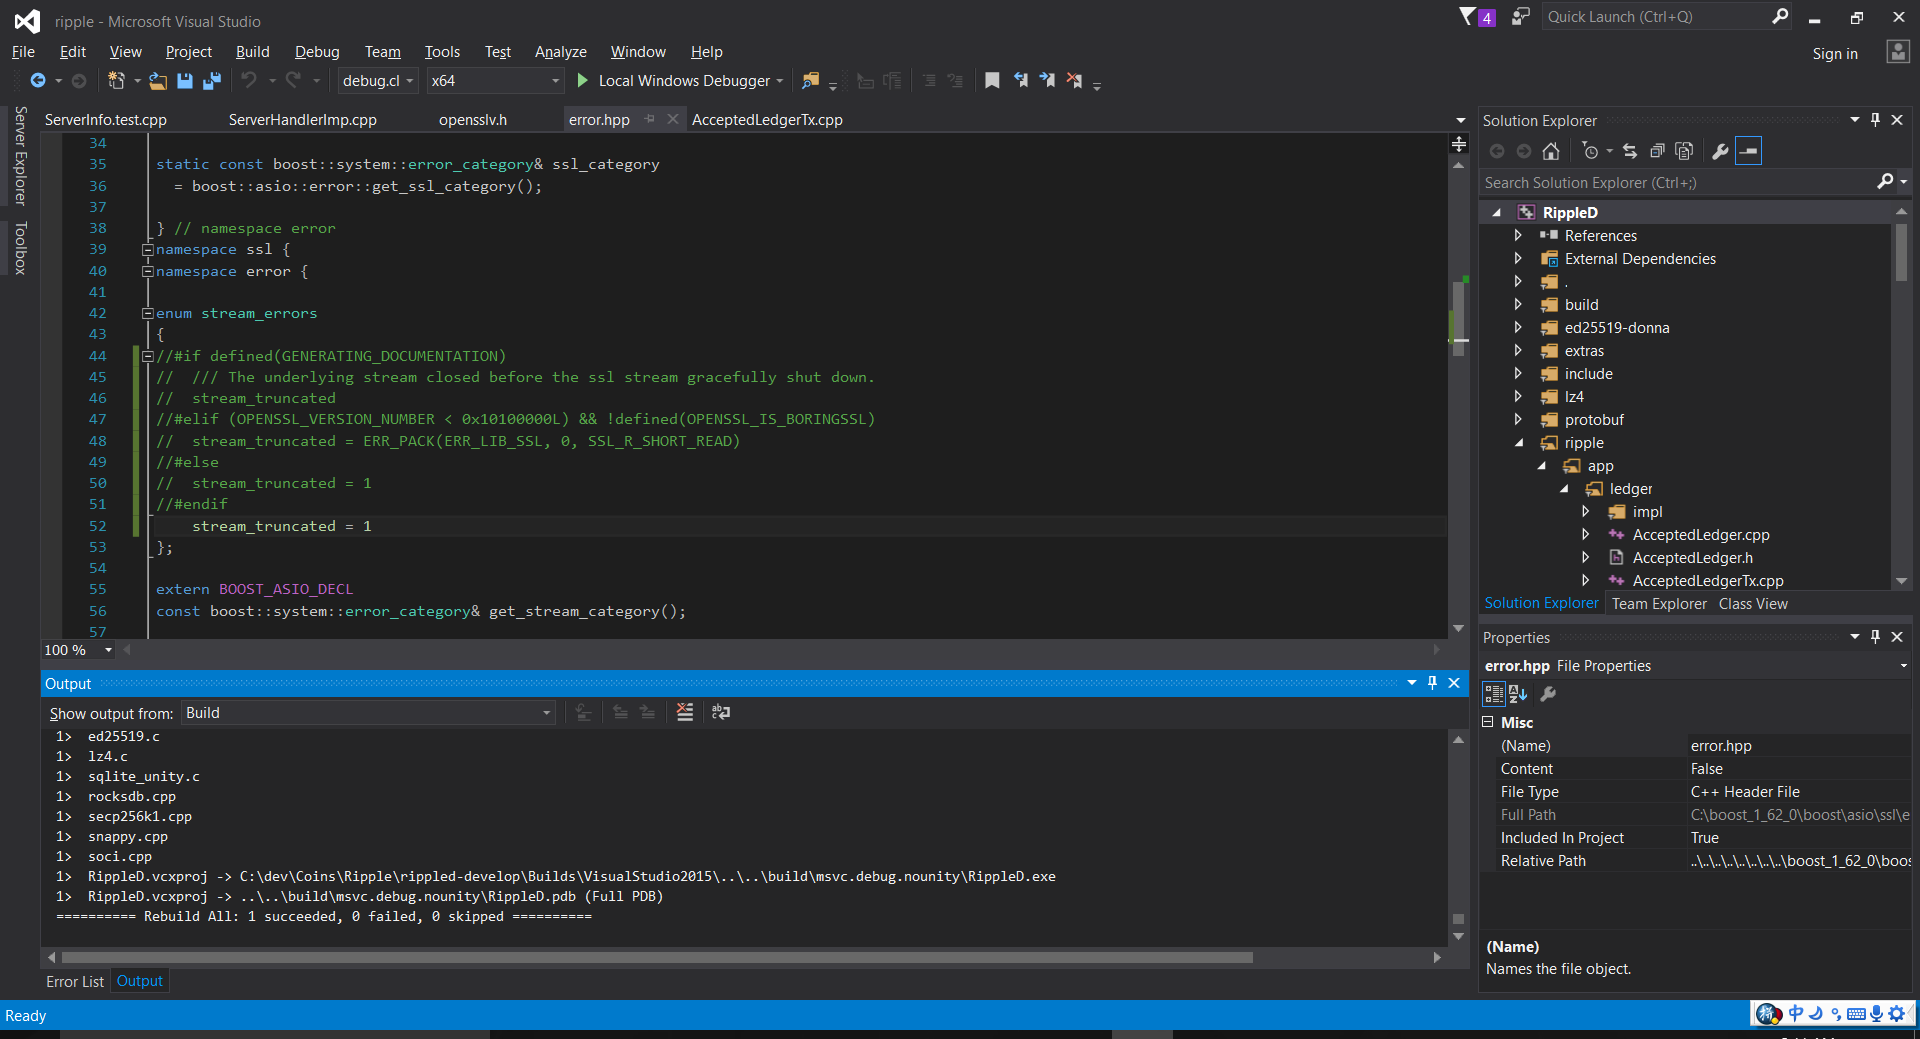Open the Local Windows Debugger dropdown arrow
Screen dimensions: 1920x1039
coord(779,81)
